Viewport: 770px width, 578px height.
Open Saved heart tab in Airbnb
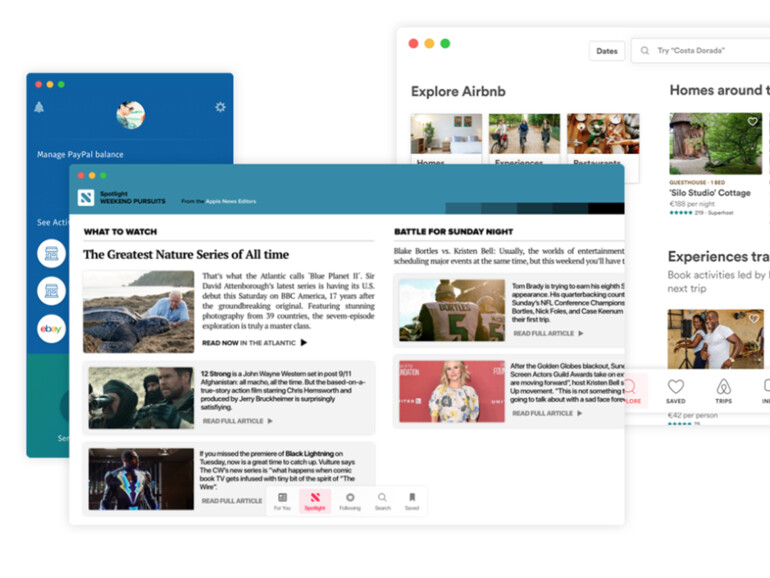click(676, 391)
